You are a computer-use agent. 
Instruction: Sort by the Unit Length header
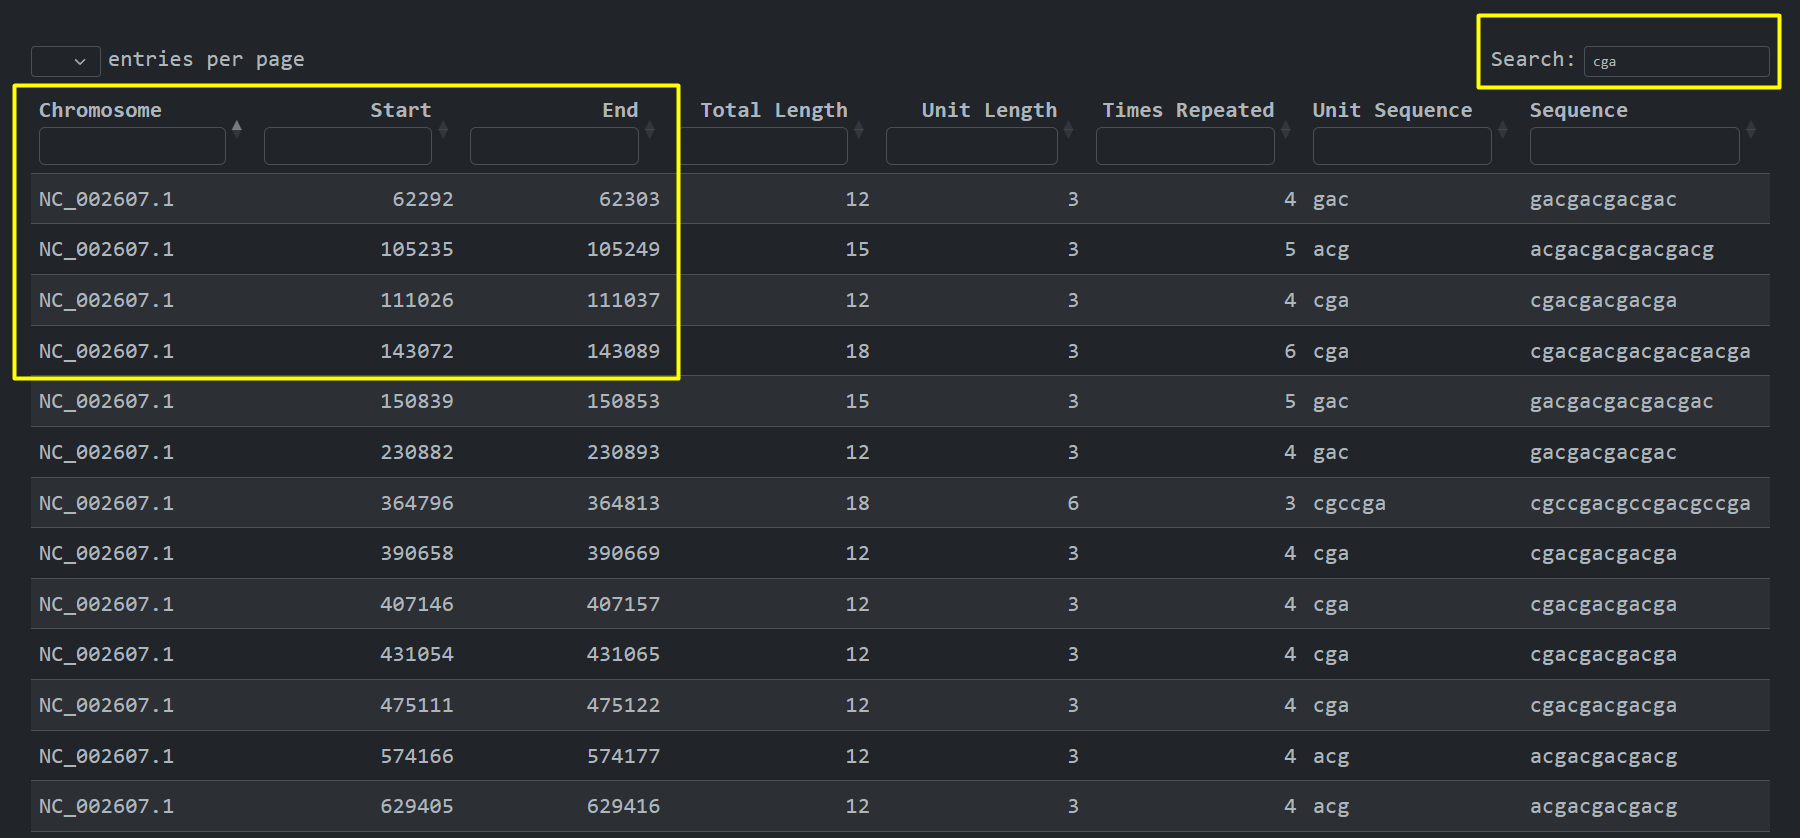(x=988, y=110)
